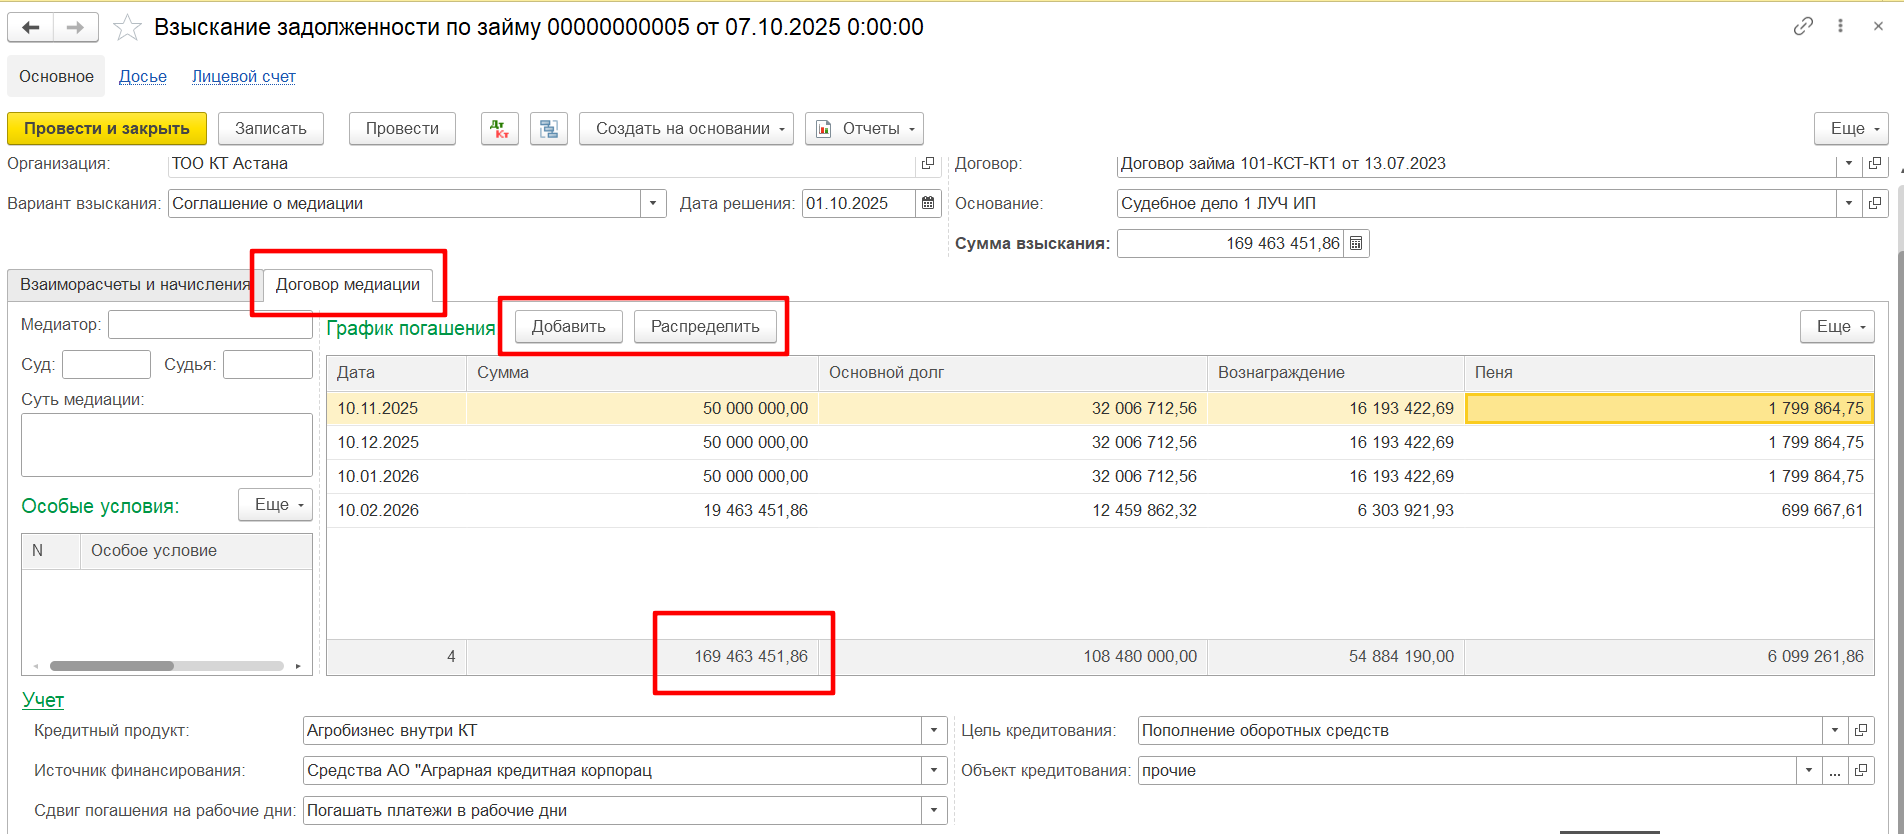Image resolution: width=1904 pixels, height=834 pixels.
Task: Expand the Сдвиг погашения на рабочие дни dropdown
Action: click(x=934, y=810)
